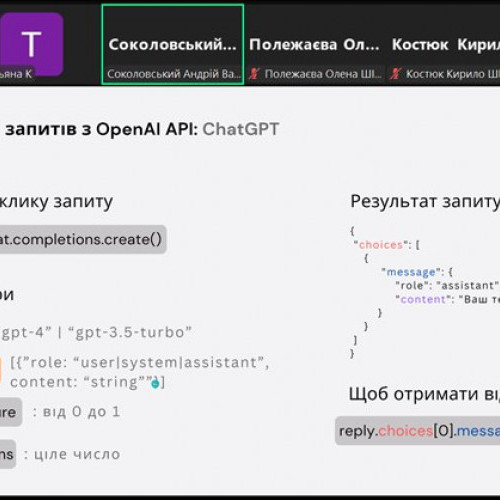Click the "message" key in the JSON result
The height and width of the screenshot is (500, 500).
point(411,272)
